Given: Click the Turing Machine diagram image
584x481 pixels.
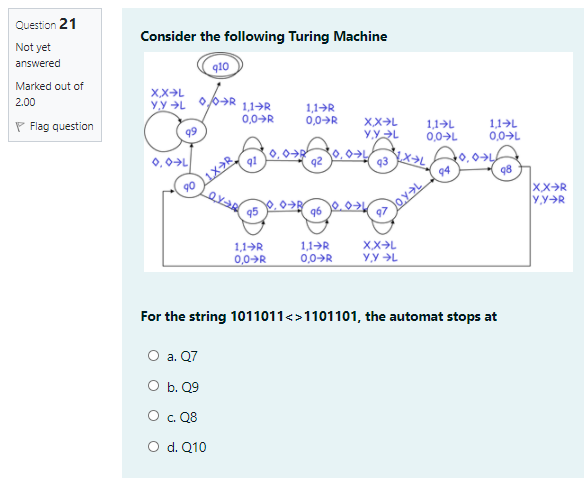Looking at the screenshot, I should pyautogui.click(x=358, y=162).
